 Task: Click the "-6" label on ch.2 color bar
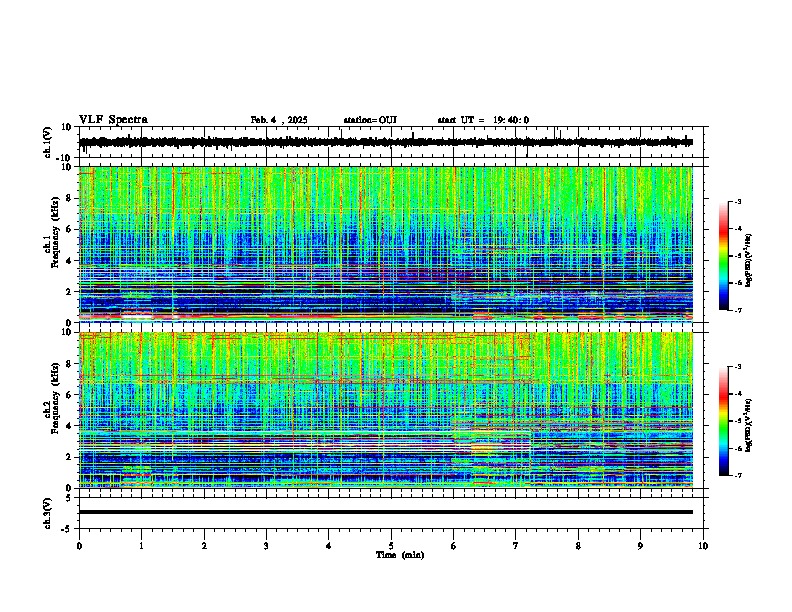pyautogui.click(x=737, y=448)
